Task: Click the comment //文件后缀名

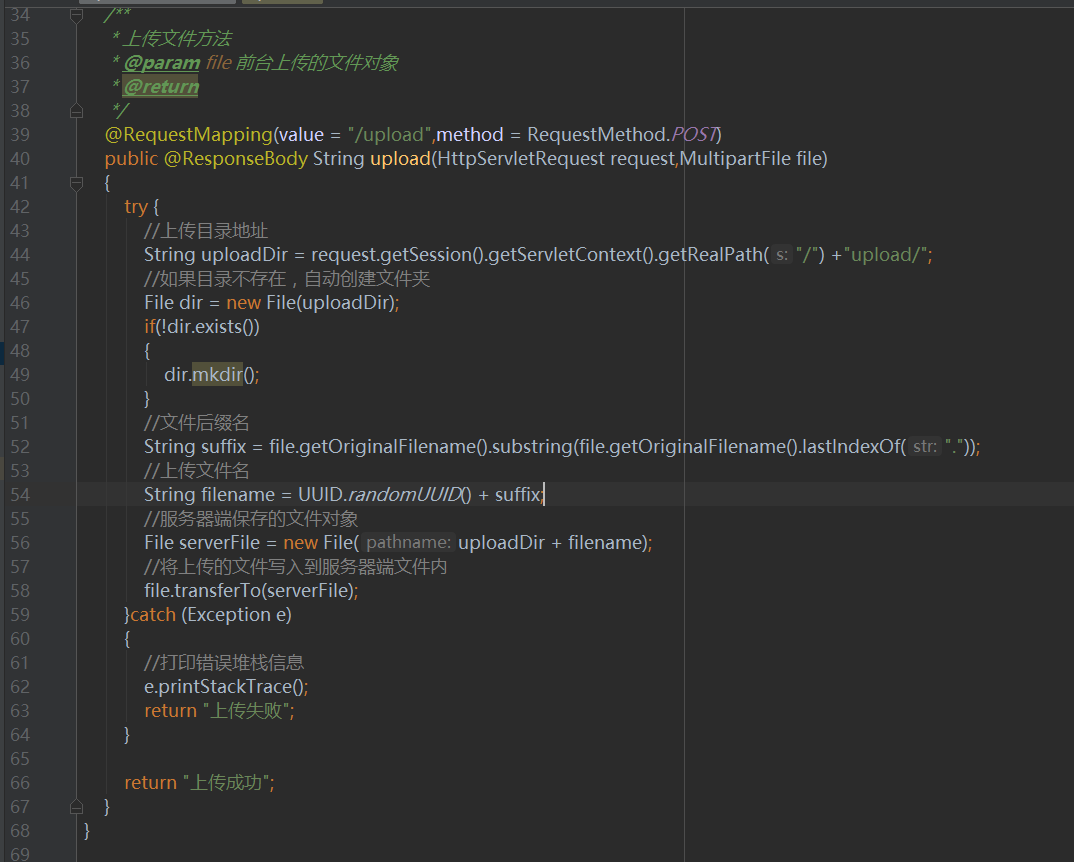Action: [197, 423]
